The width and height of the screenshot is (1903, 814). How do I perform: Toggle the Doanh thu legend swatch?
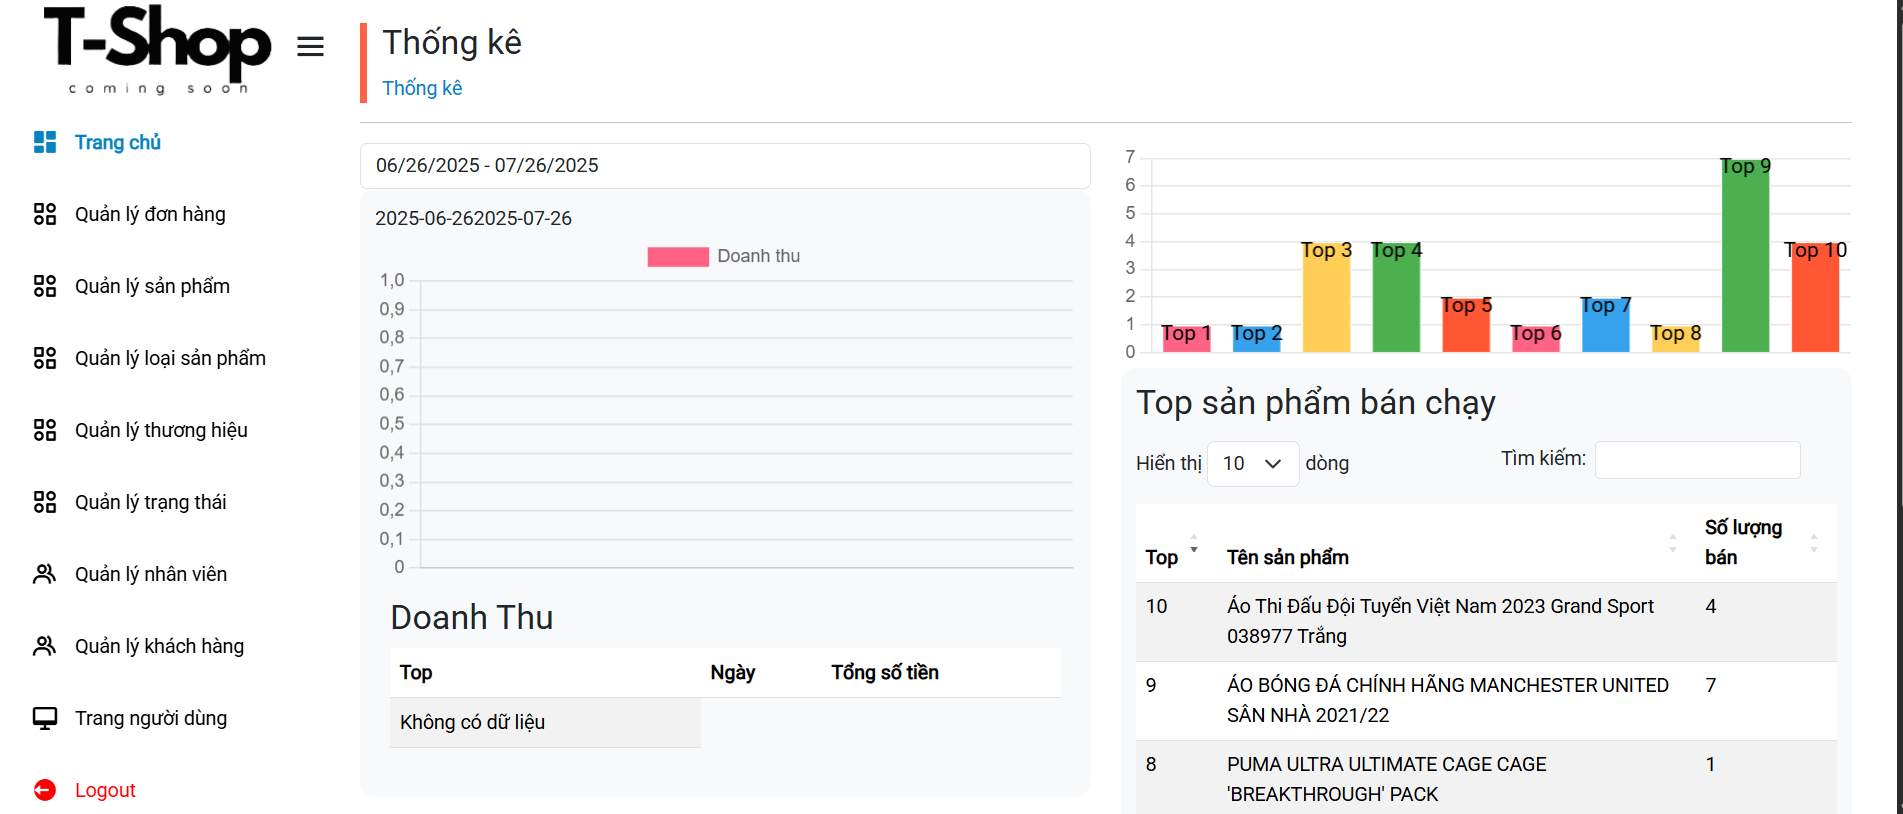coord(678,256)
